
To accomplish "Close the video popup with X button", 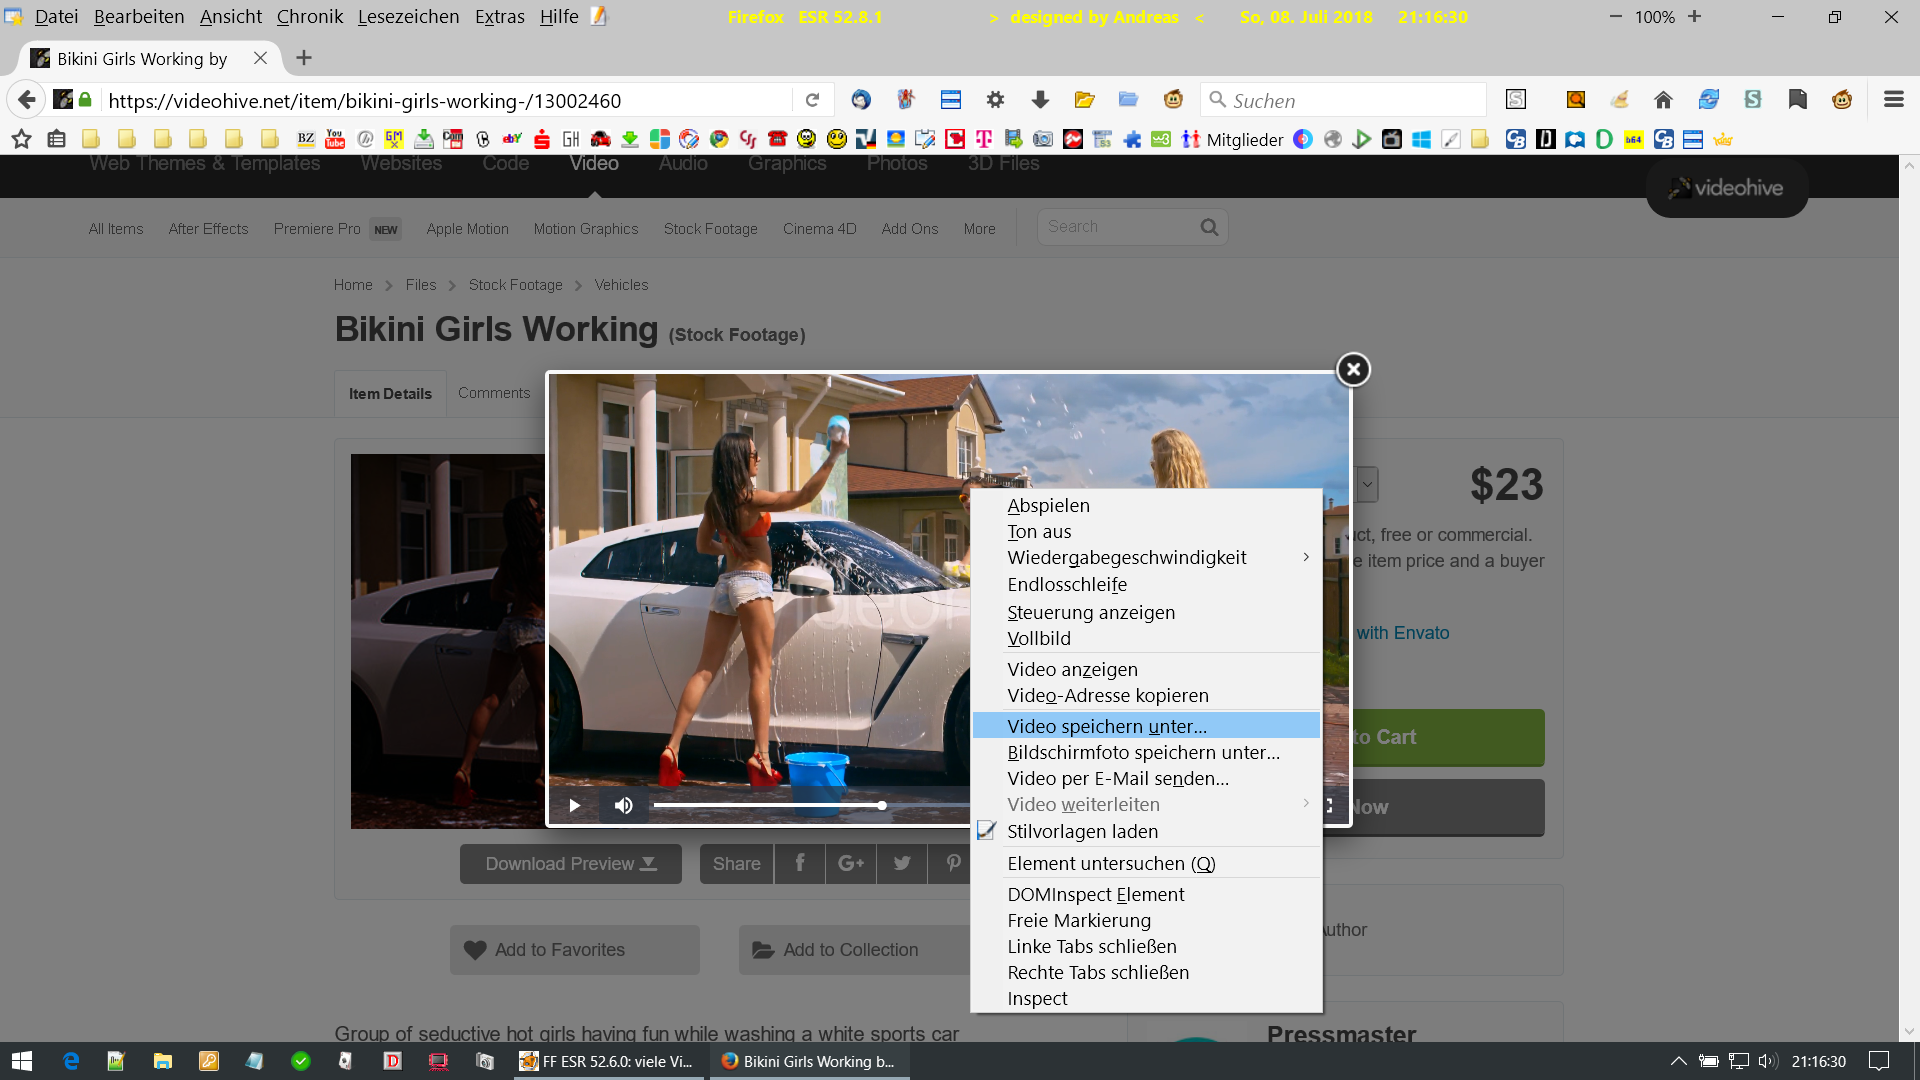I will coord(1353,370).
